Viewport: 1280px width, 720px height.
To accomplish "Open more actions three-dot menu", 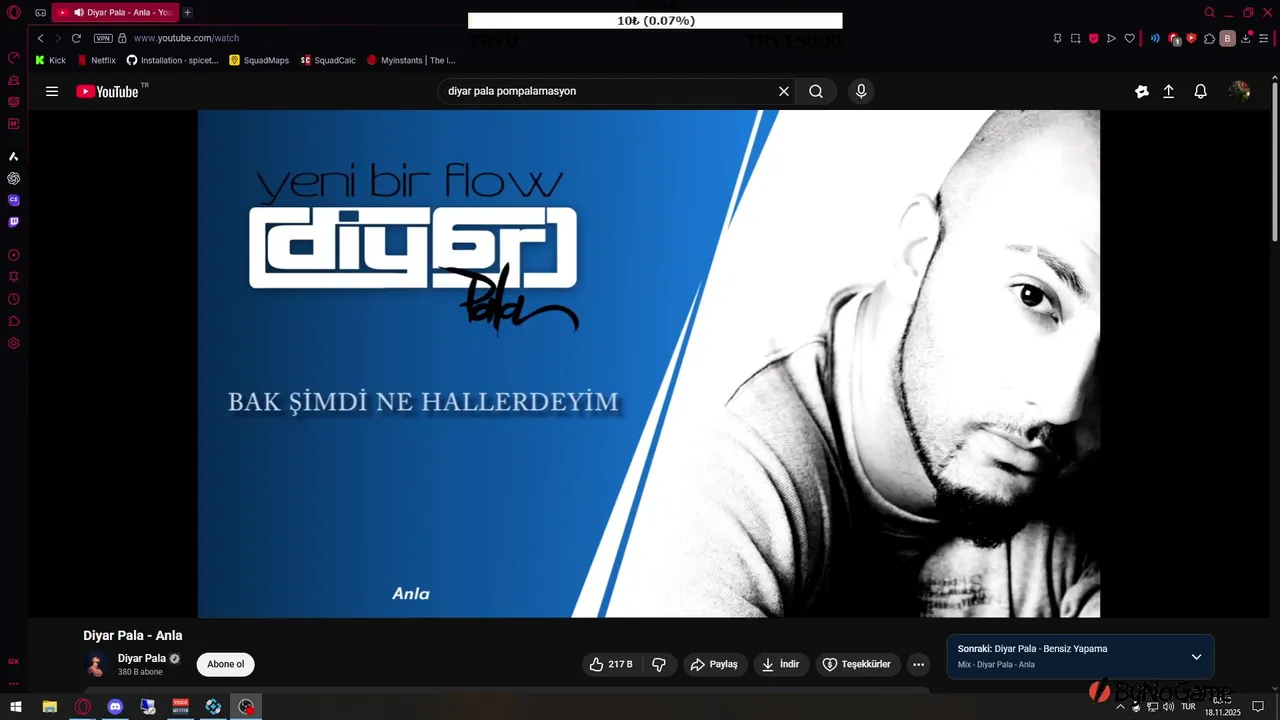I will 918,664.
